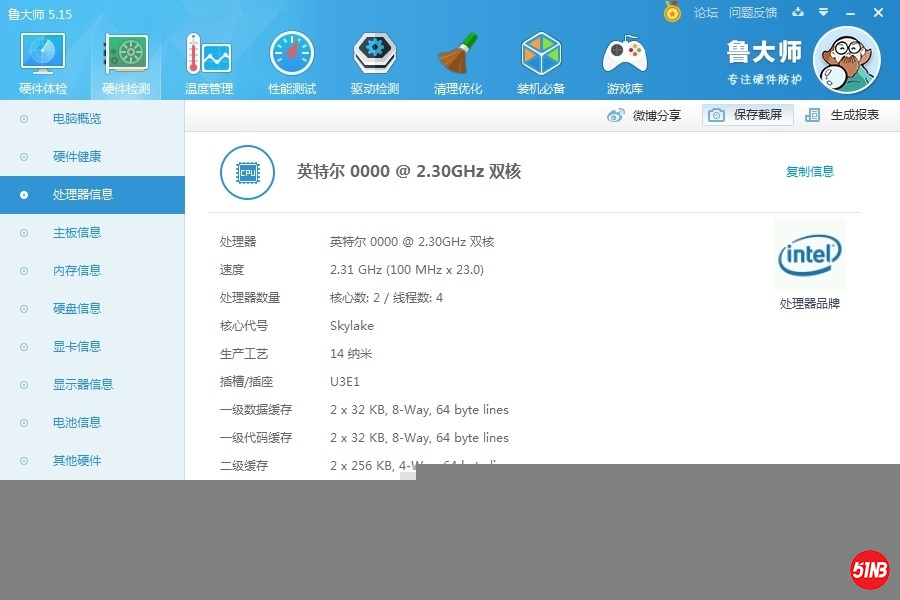The image size is (900, 600).
Task: Click 生成报表 generate report button
Action: (843, 115)
